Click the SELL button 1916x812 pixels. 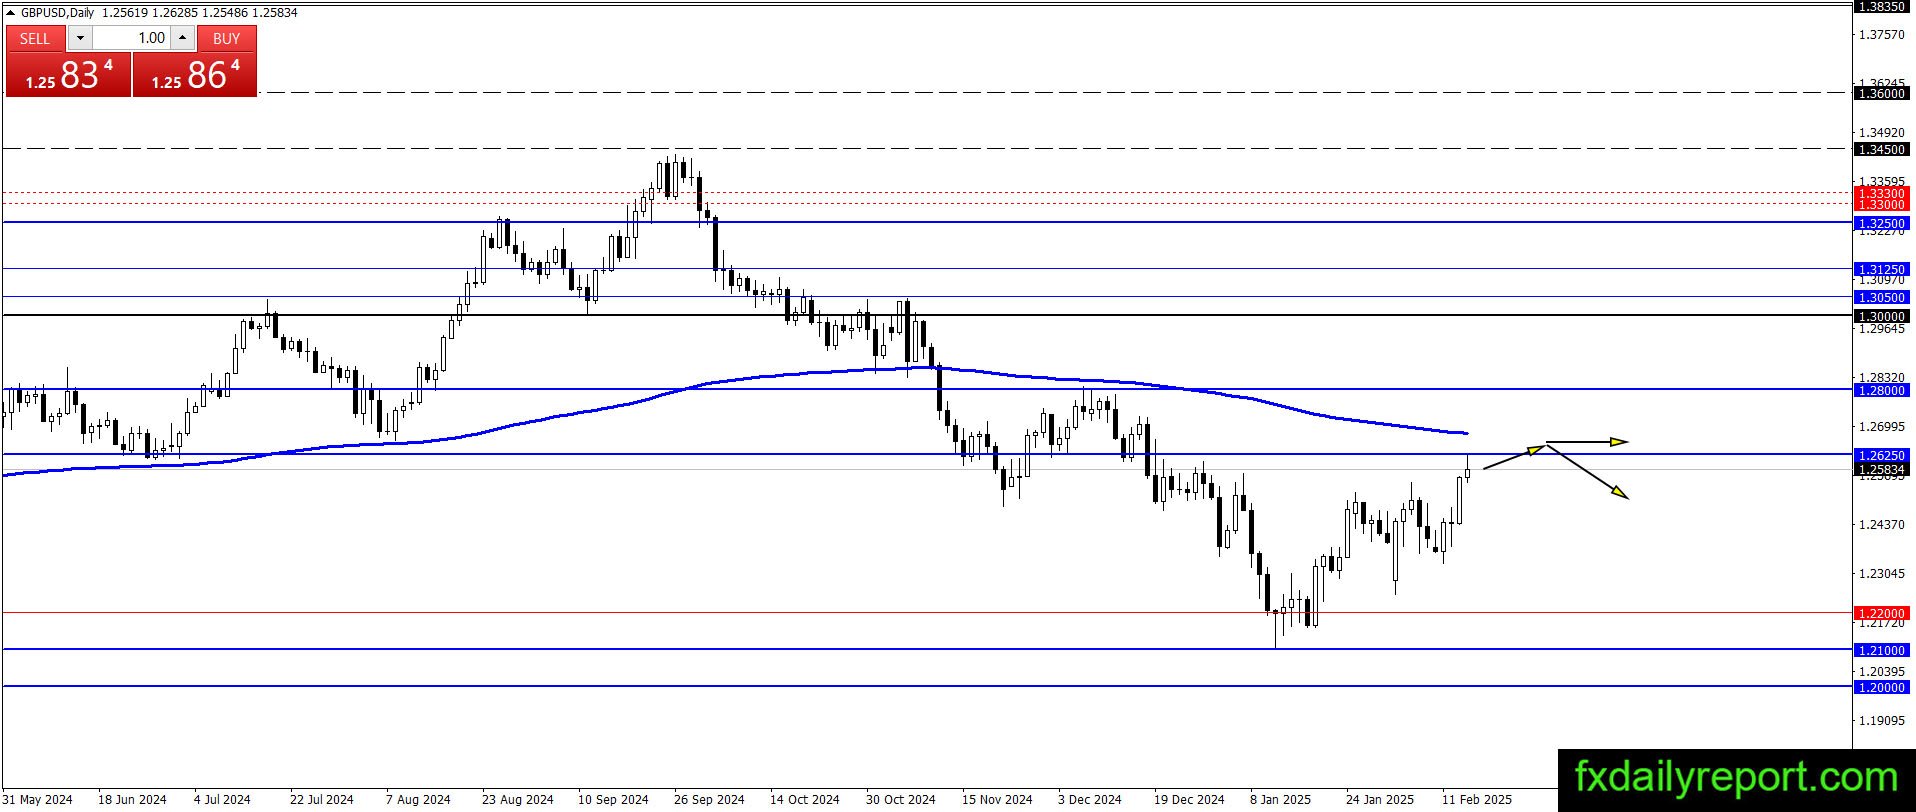35,38
